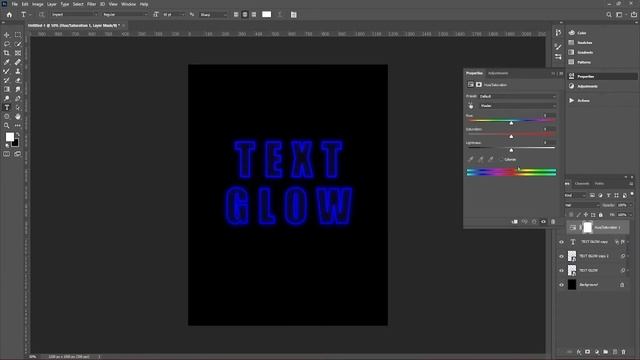
Task: Hide the TEXT GLOW copy text layer
Action: tap(562, 242)
